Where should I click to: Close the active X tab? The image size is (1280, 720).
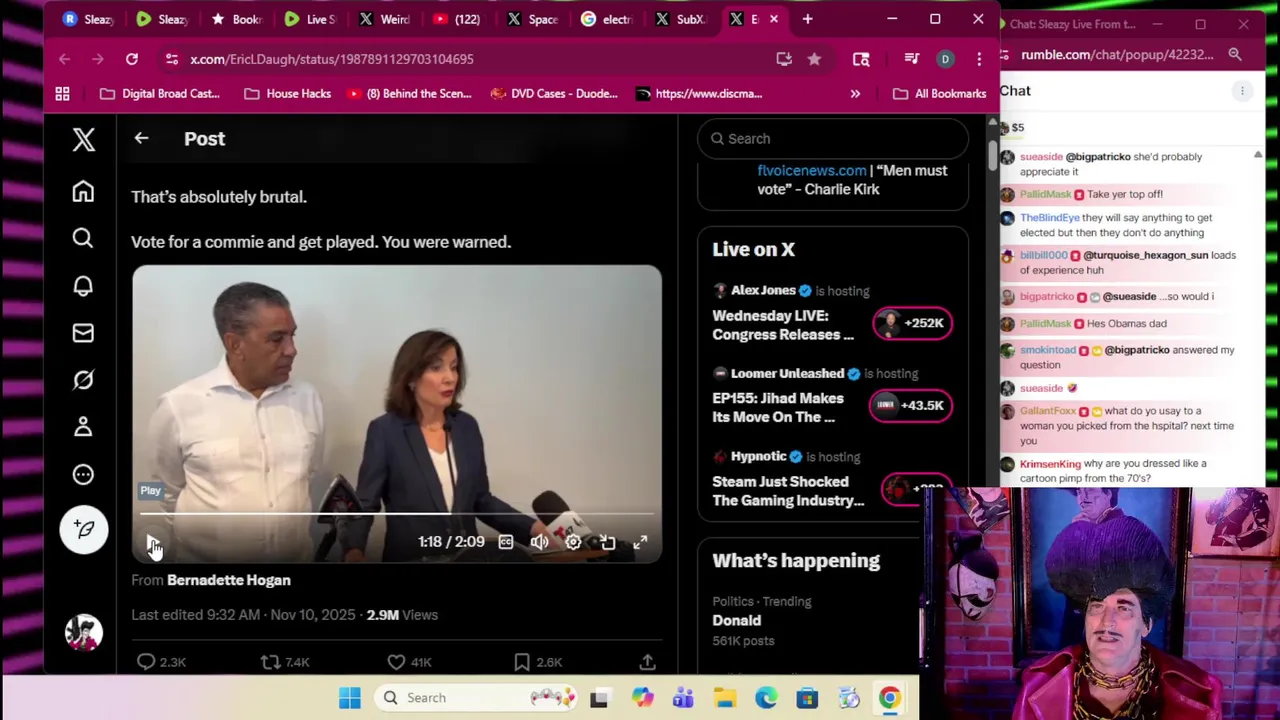(x=773, y=19)
